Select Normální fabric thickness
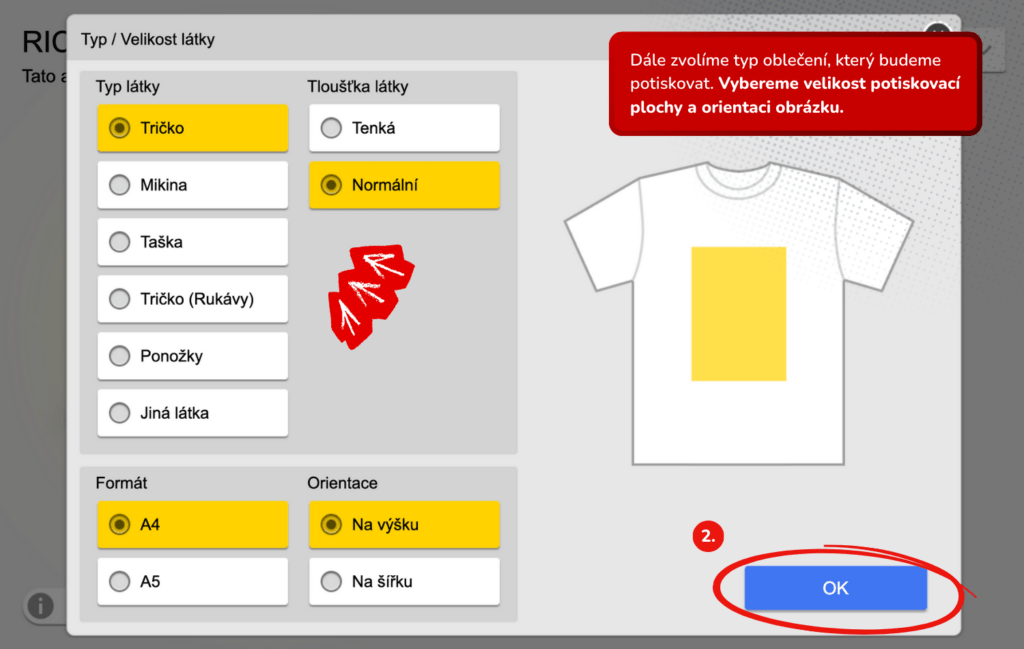The width and height of the screenshot is (1024, 649). pos(404,185)
